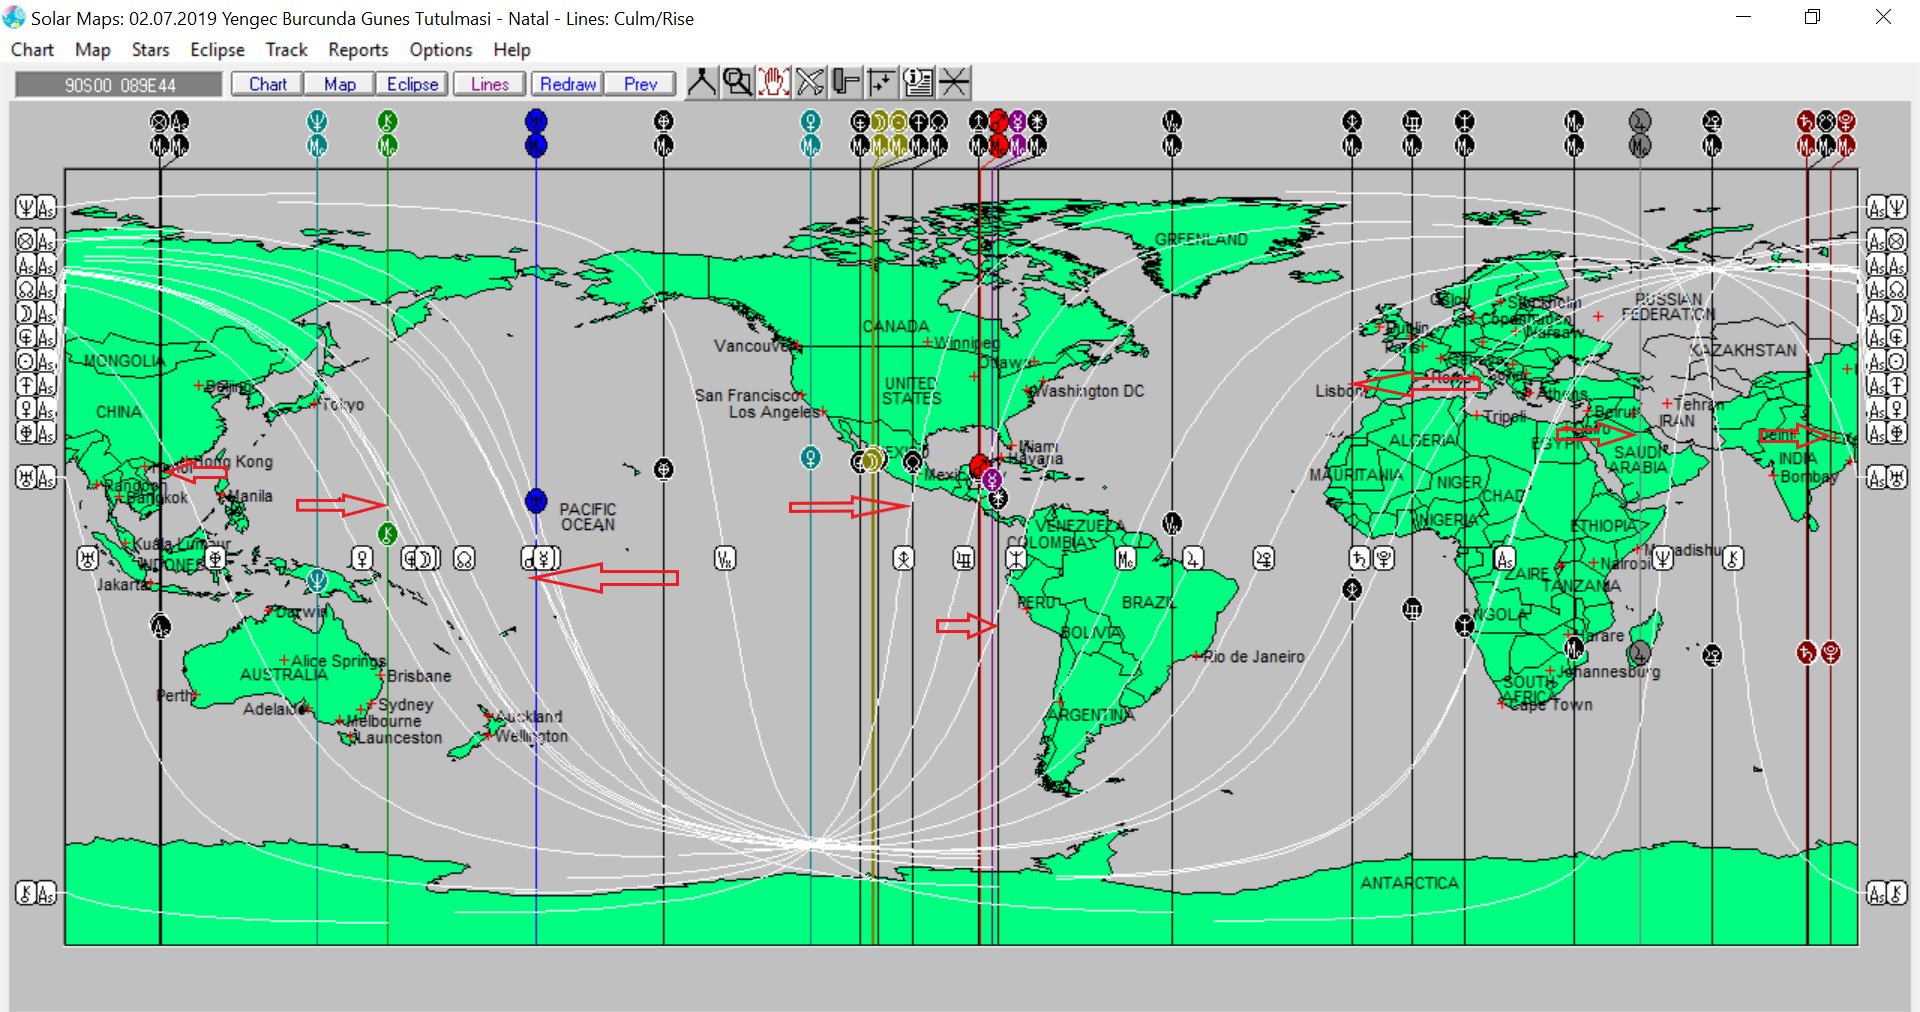Click the Eclipse toolbar button

[412, 84]
